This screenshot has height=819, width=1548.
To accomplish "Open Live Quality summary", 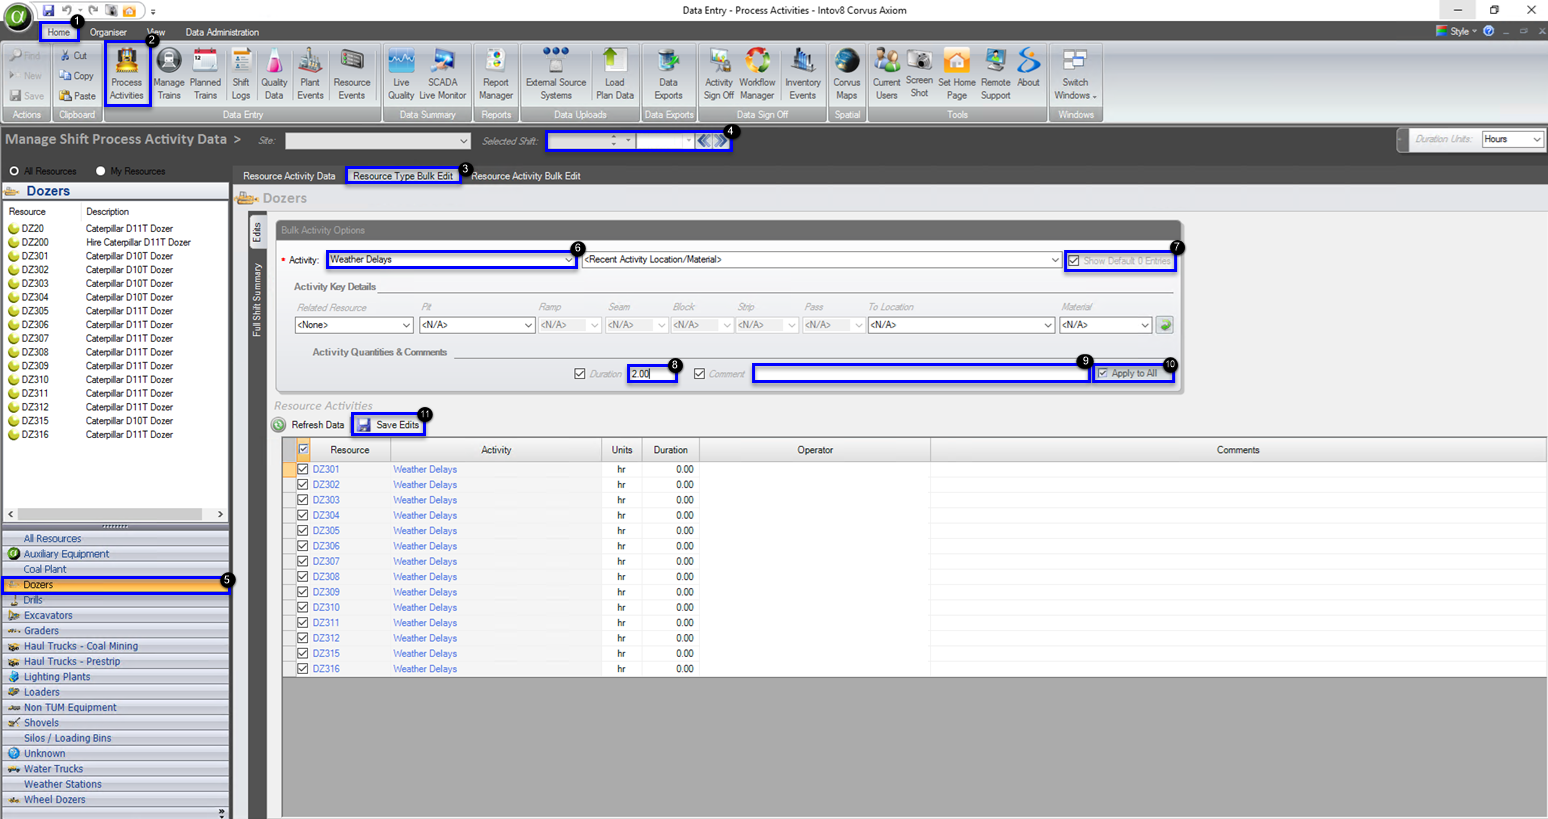I will (x=401, y=74).
